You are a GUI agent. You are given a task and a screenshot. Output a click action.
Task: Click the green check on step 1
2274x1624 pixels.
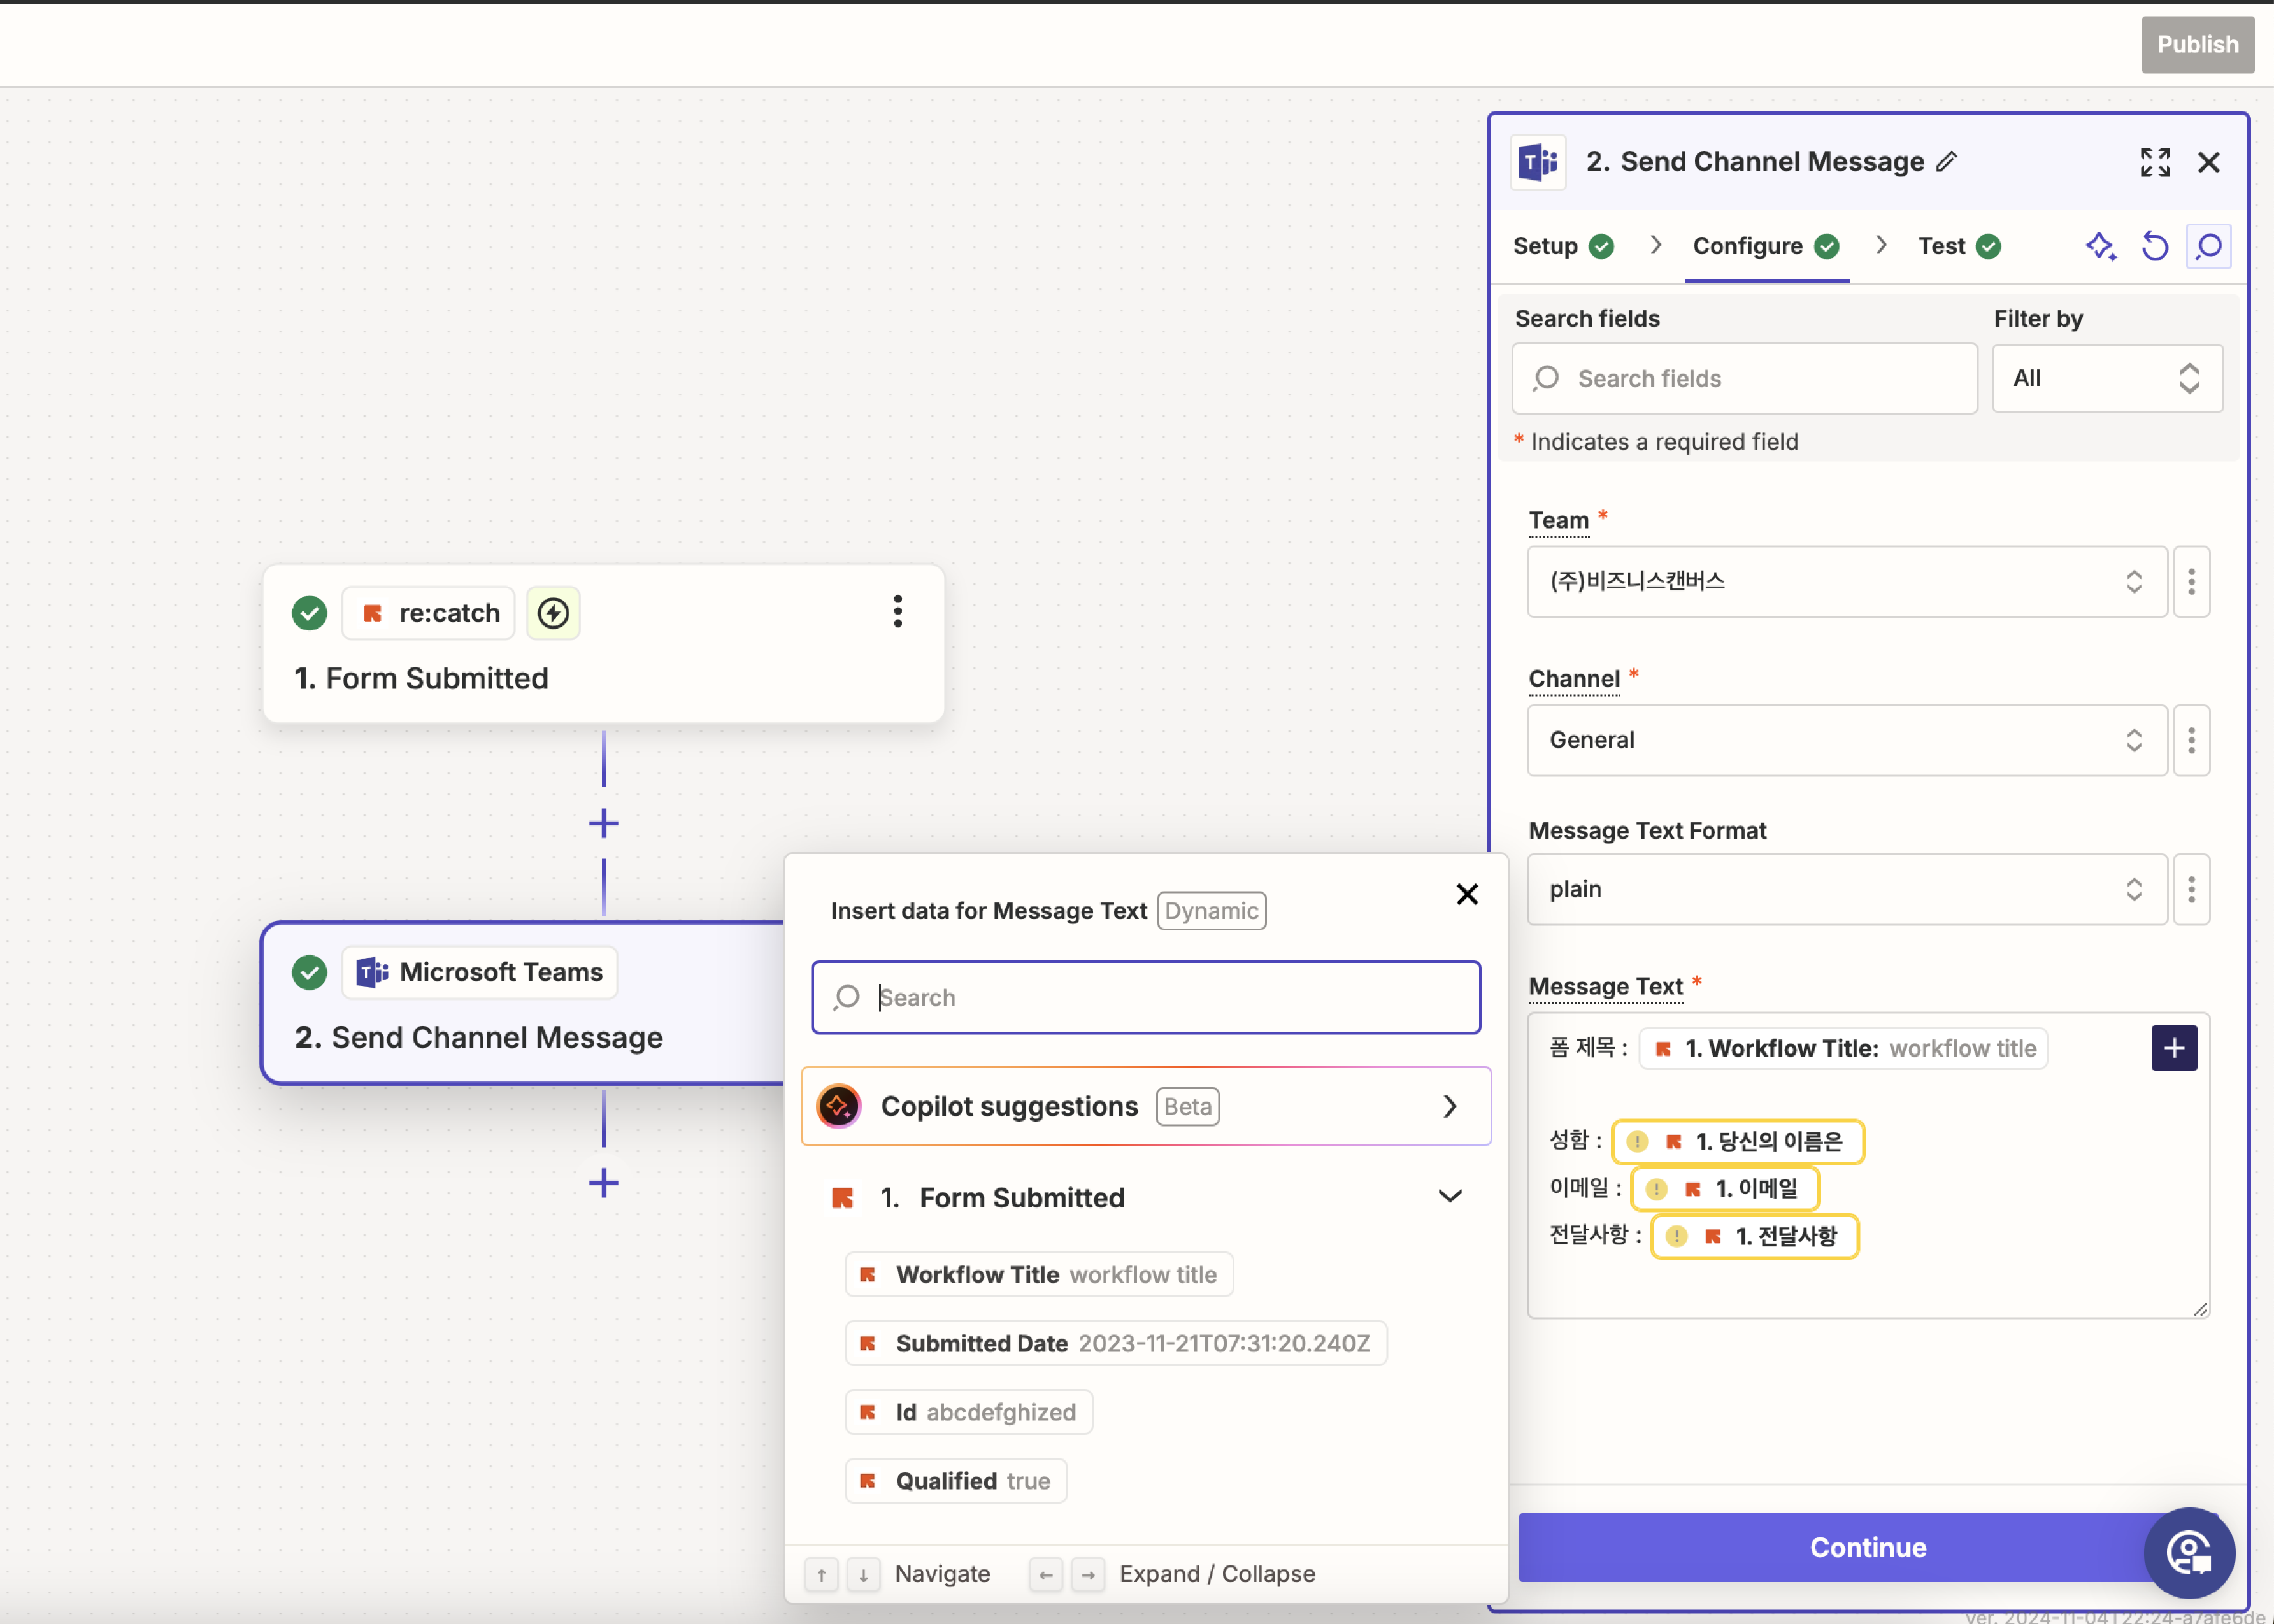309,613
